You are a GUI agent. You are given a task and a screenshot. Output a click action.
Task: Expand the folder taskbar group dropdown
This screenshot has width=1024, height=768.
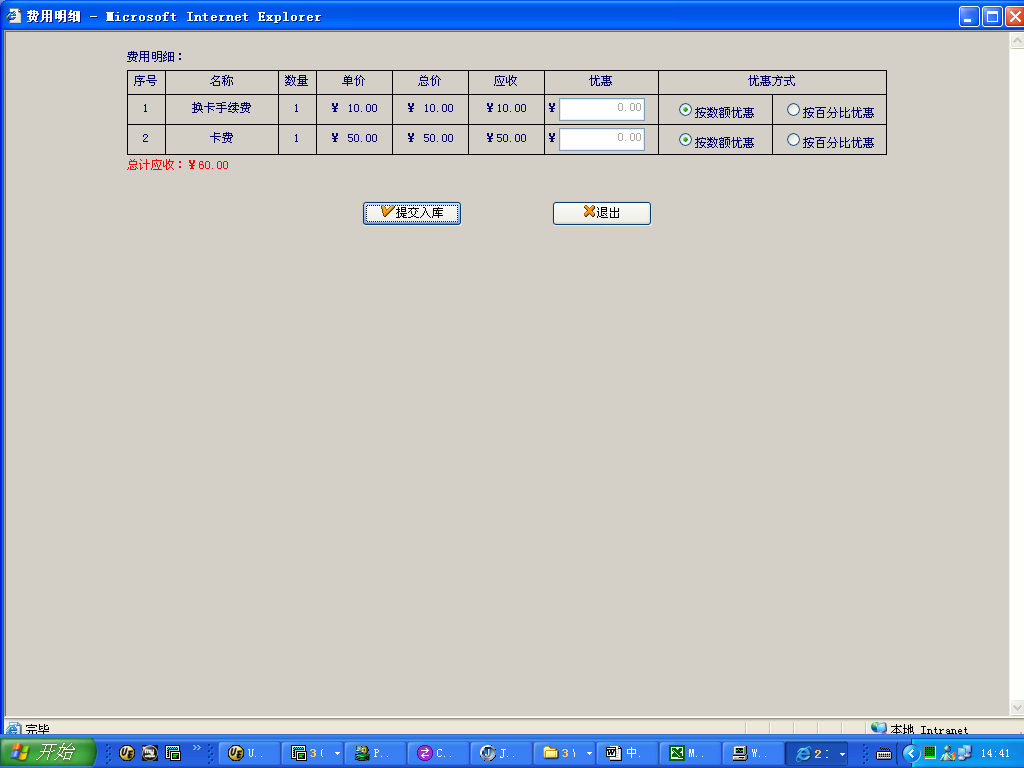tap(589, 753)
